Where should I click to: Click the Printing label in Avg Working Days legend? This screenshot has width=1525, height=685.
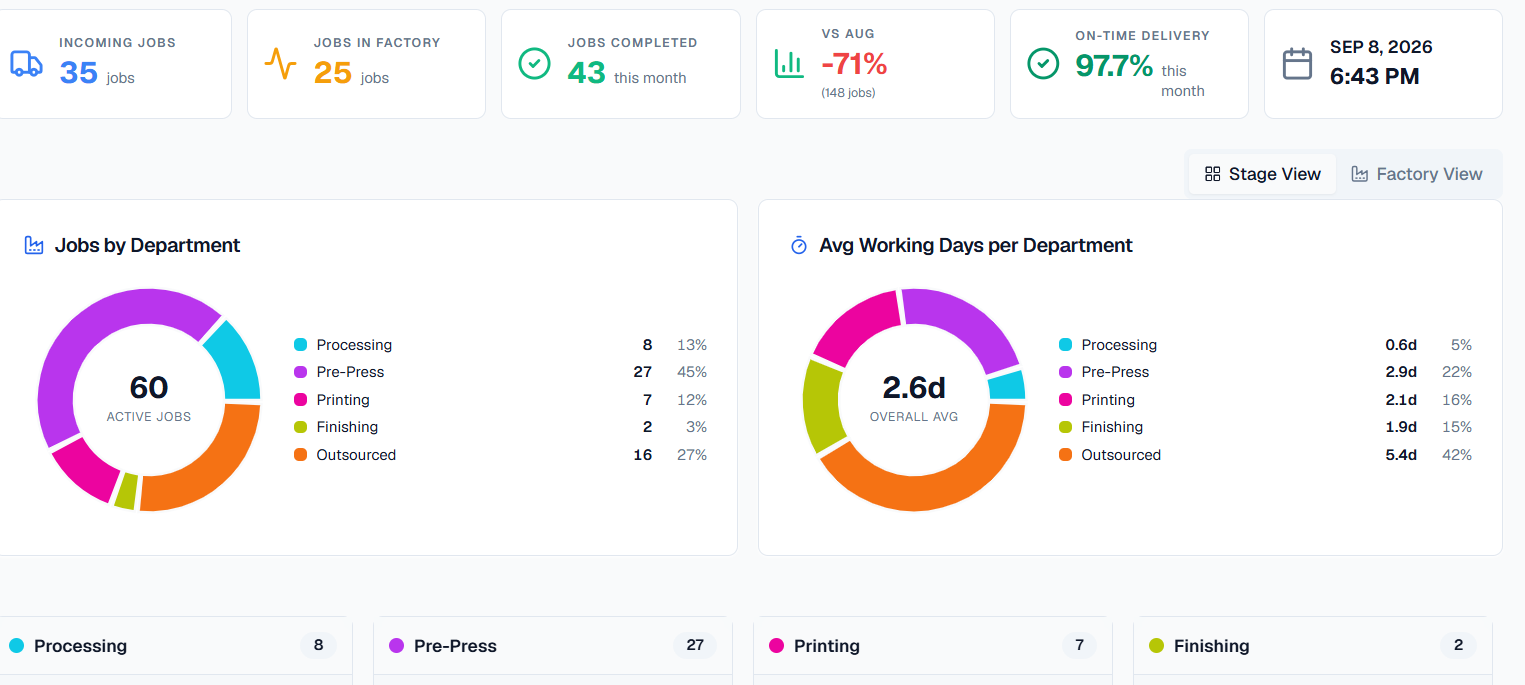[x=1108, y=400]
